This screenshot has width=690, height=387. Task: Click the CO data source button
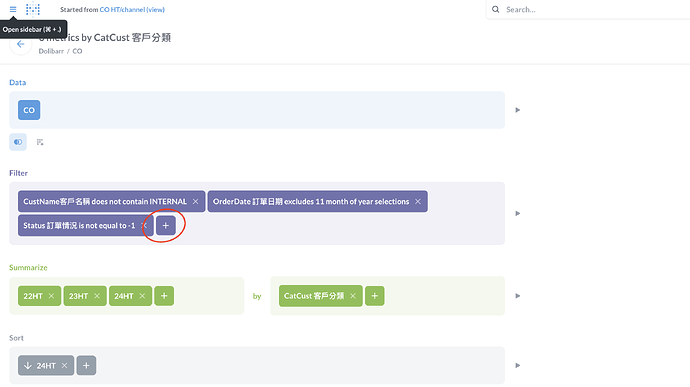click(29, 110)
